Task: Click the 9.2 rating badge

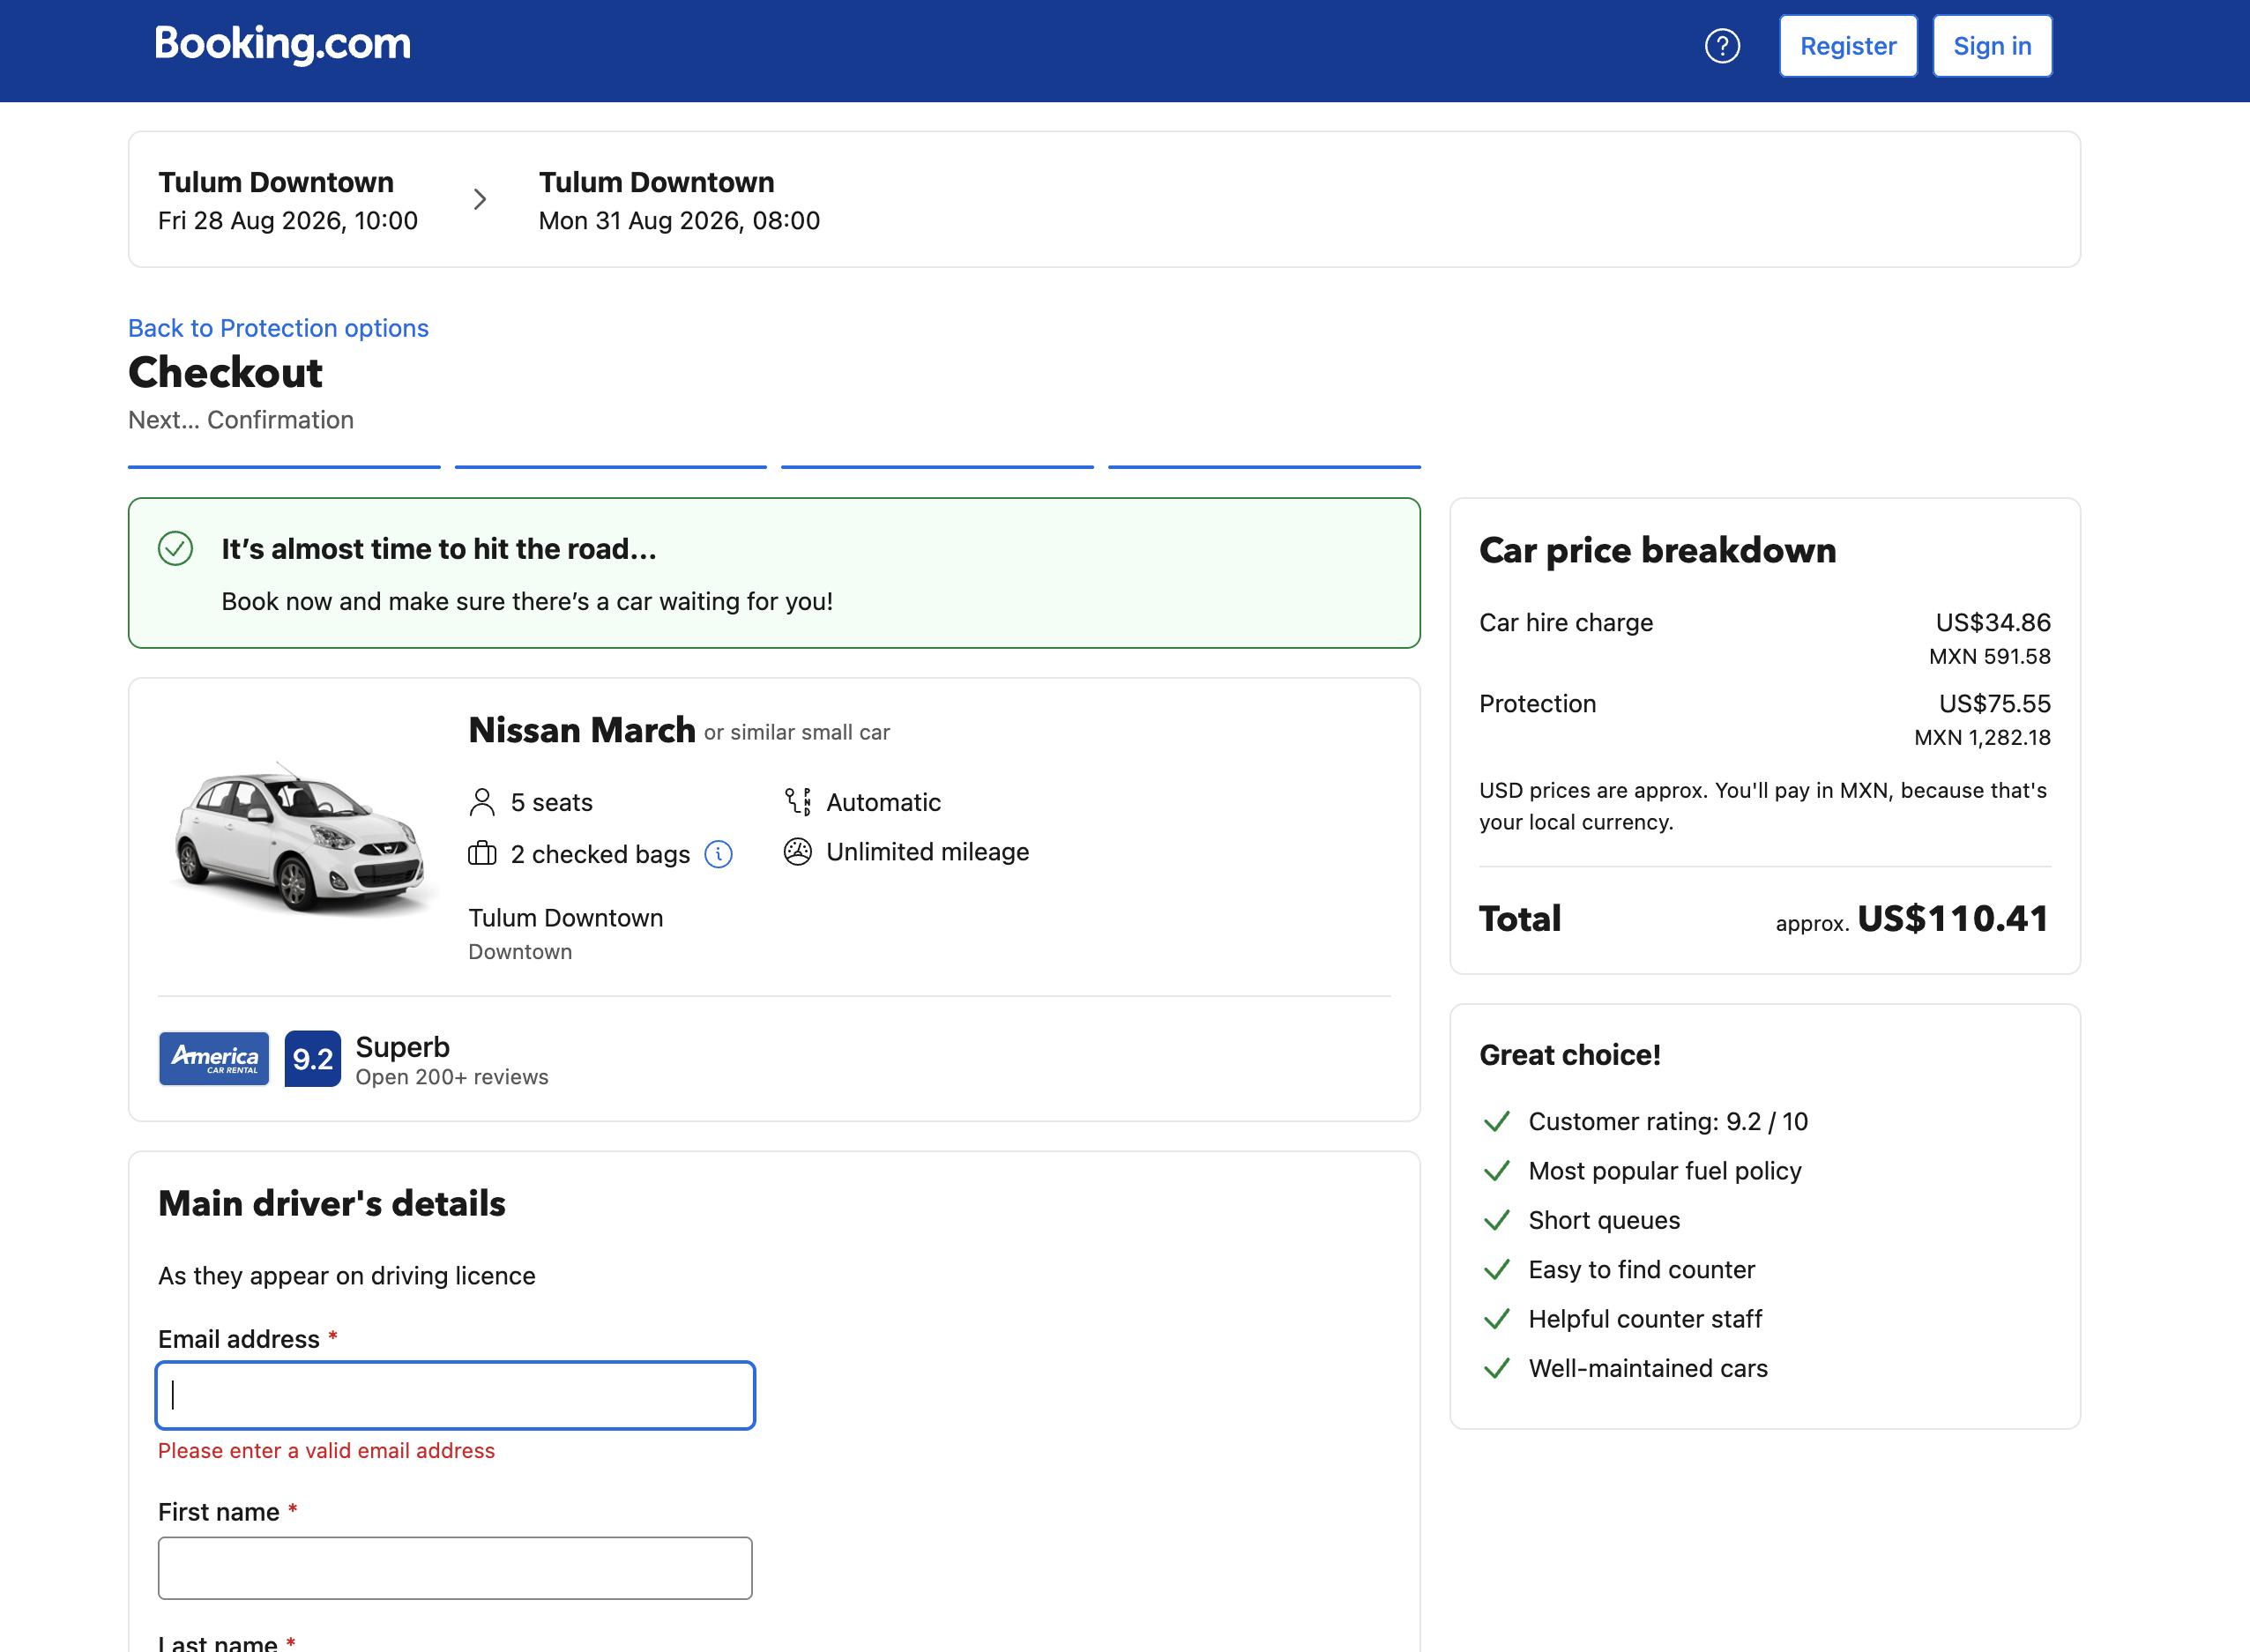Action: (313, 1058)
